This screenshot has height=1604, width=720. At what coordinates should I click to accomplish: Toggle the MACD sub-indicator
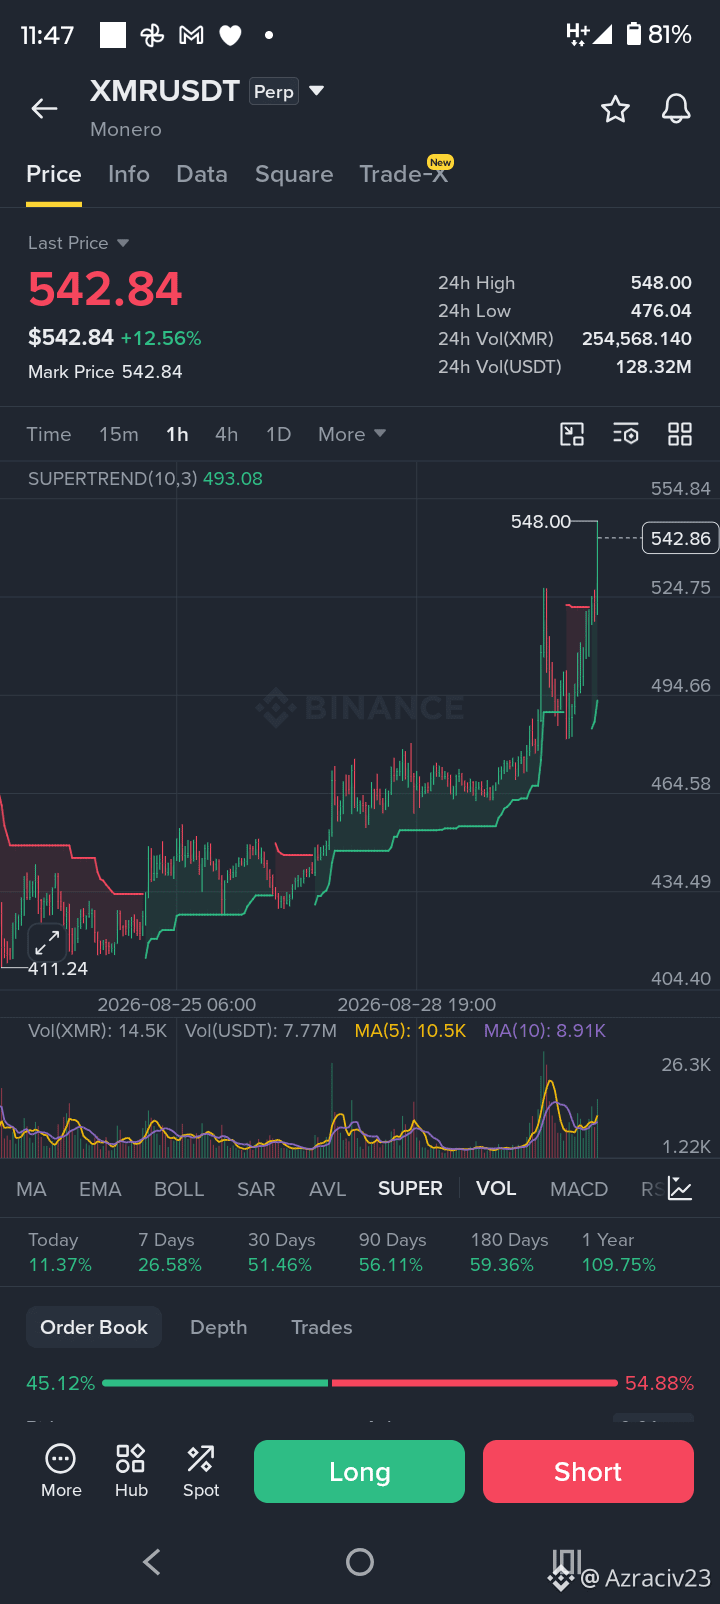579,1189
